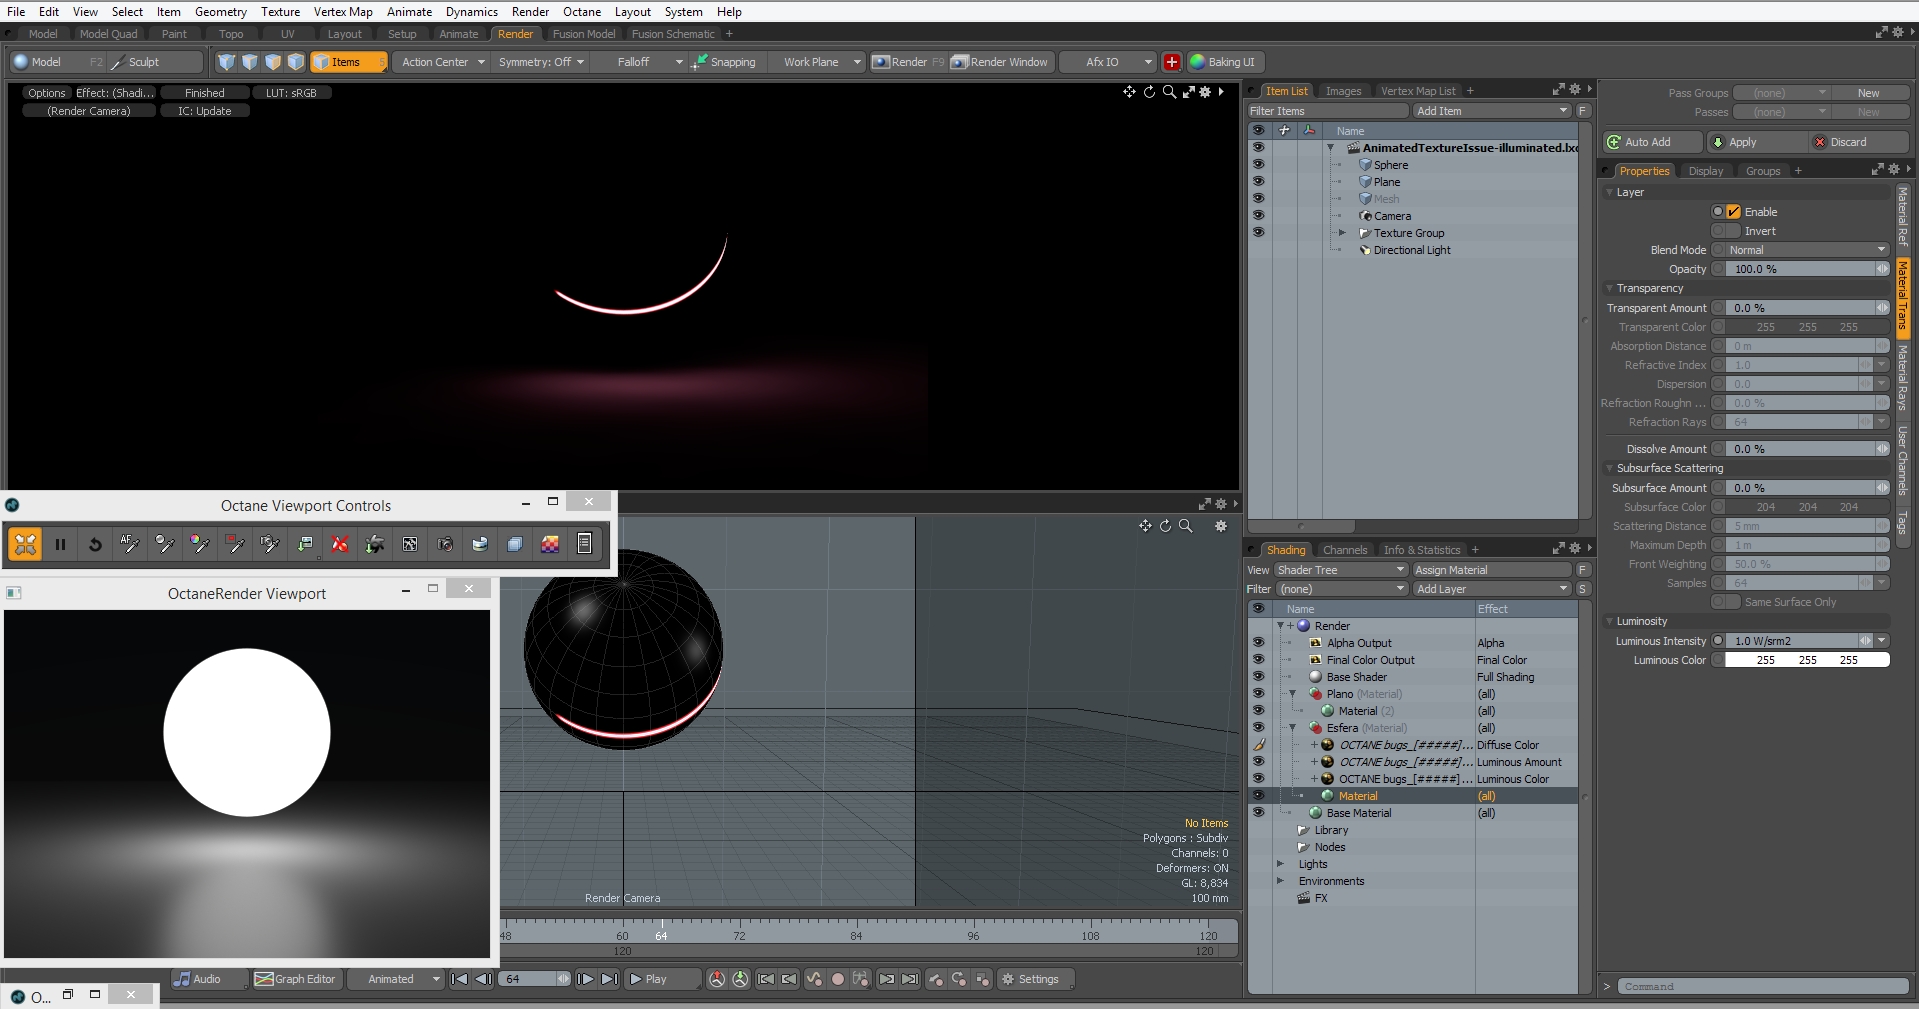Click the Luminous Color swatch
Image resolution: width=1919 pixels, height=1009 pixels.
coord(1807,660)
